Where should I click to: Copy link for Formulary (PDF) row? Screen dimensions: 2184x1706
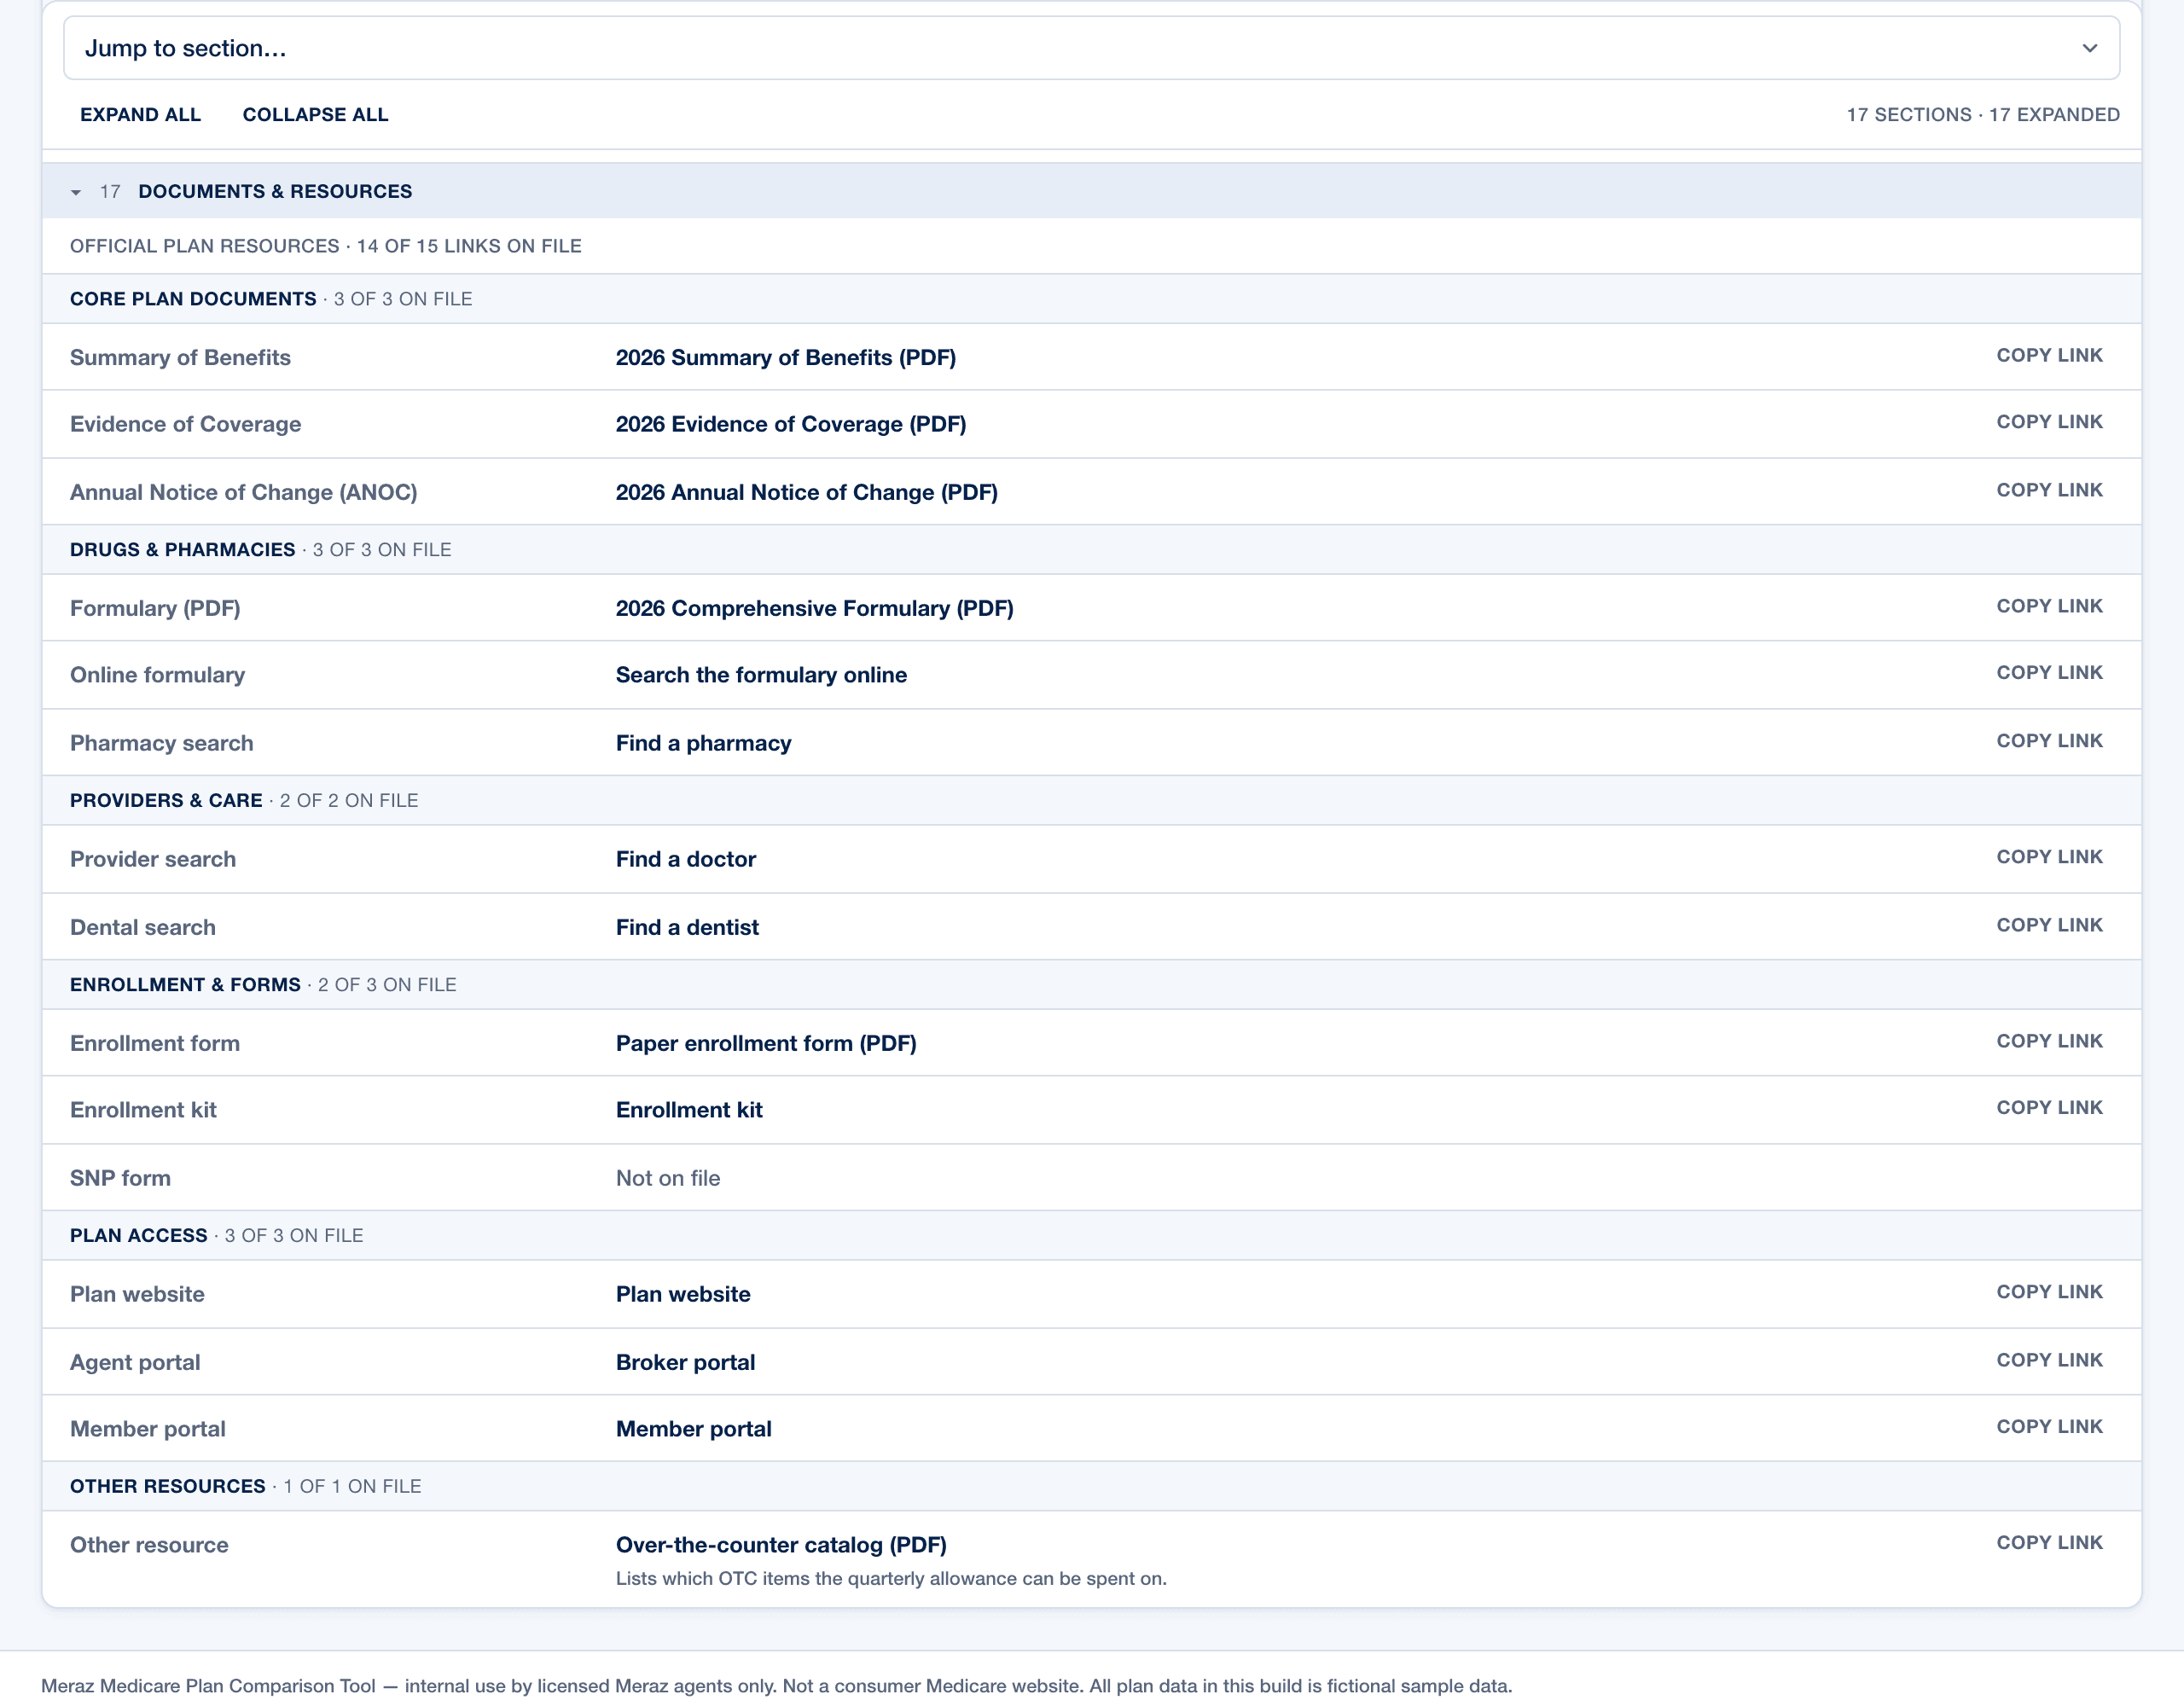click(x=2049, y=606)
